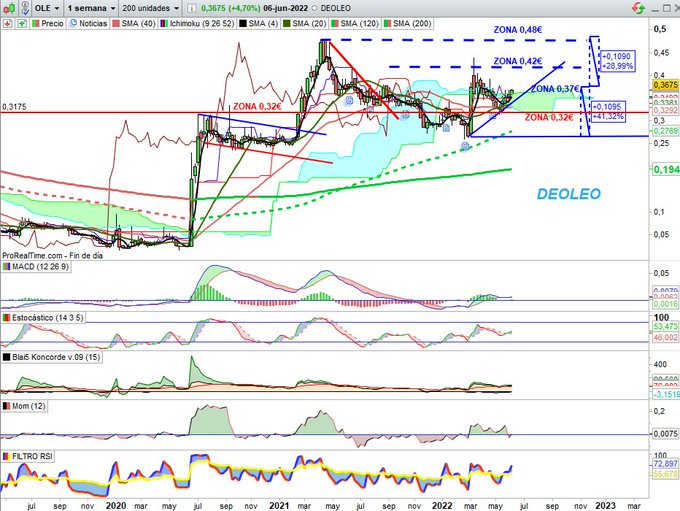This screenshot has height=511, width=680.
Task: Click the green add-indicator plus icon
Action: [22, 23]
